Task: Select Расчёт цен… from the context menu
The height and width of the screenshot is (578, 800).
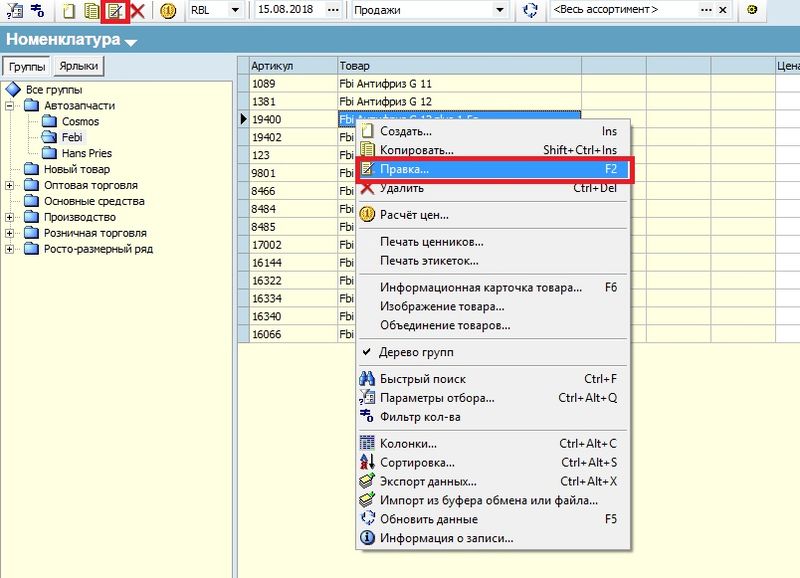Action: tap(493, 215)
